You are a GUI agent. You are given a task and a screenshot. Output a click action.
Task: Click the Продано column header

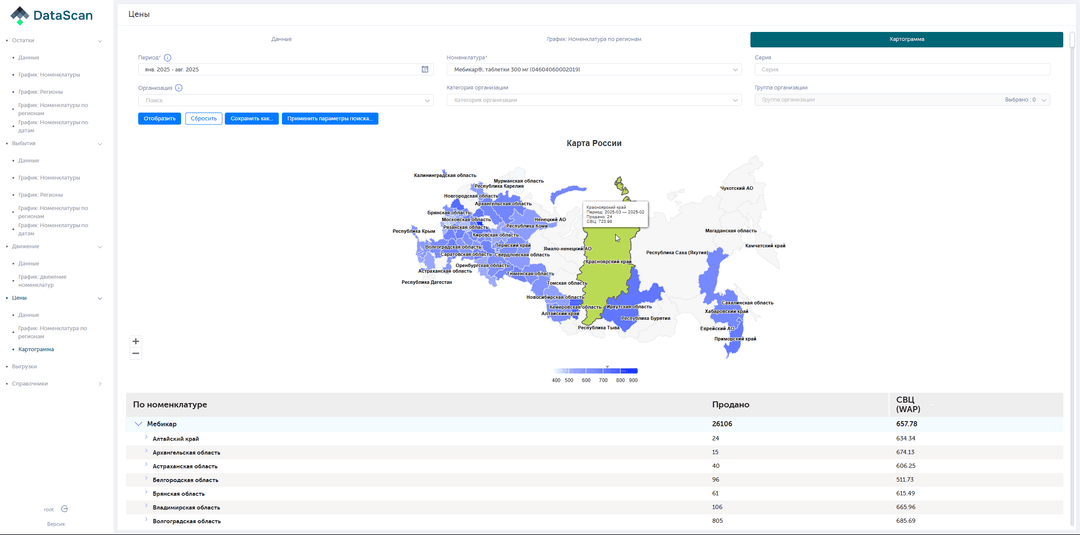click(x=731, y=404)
